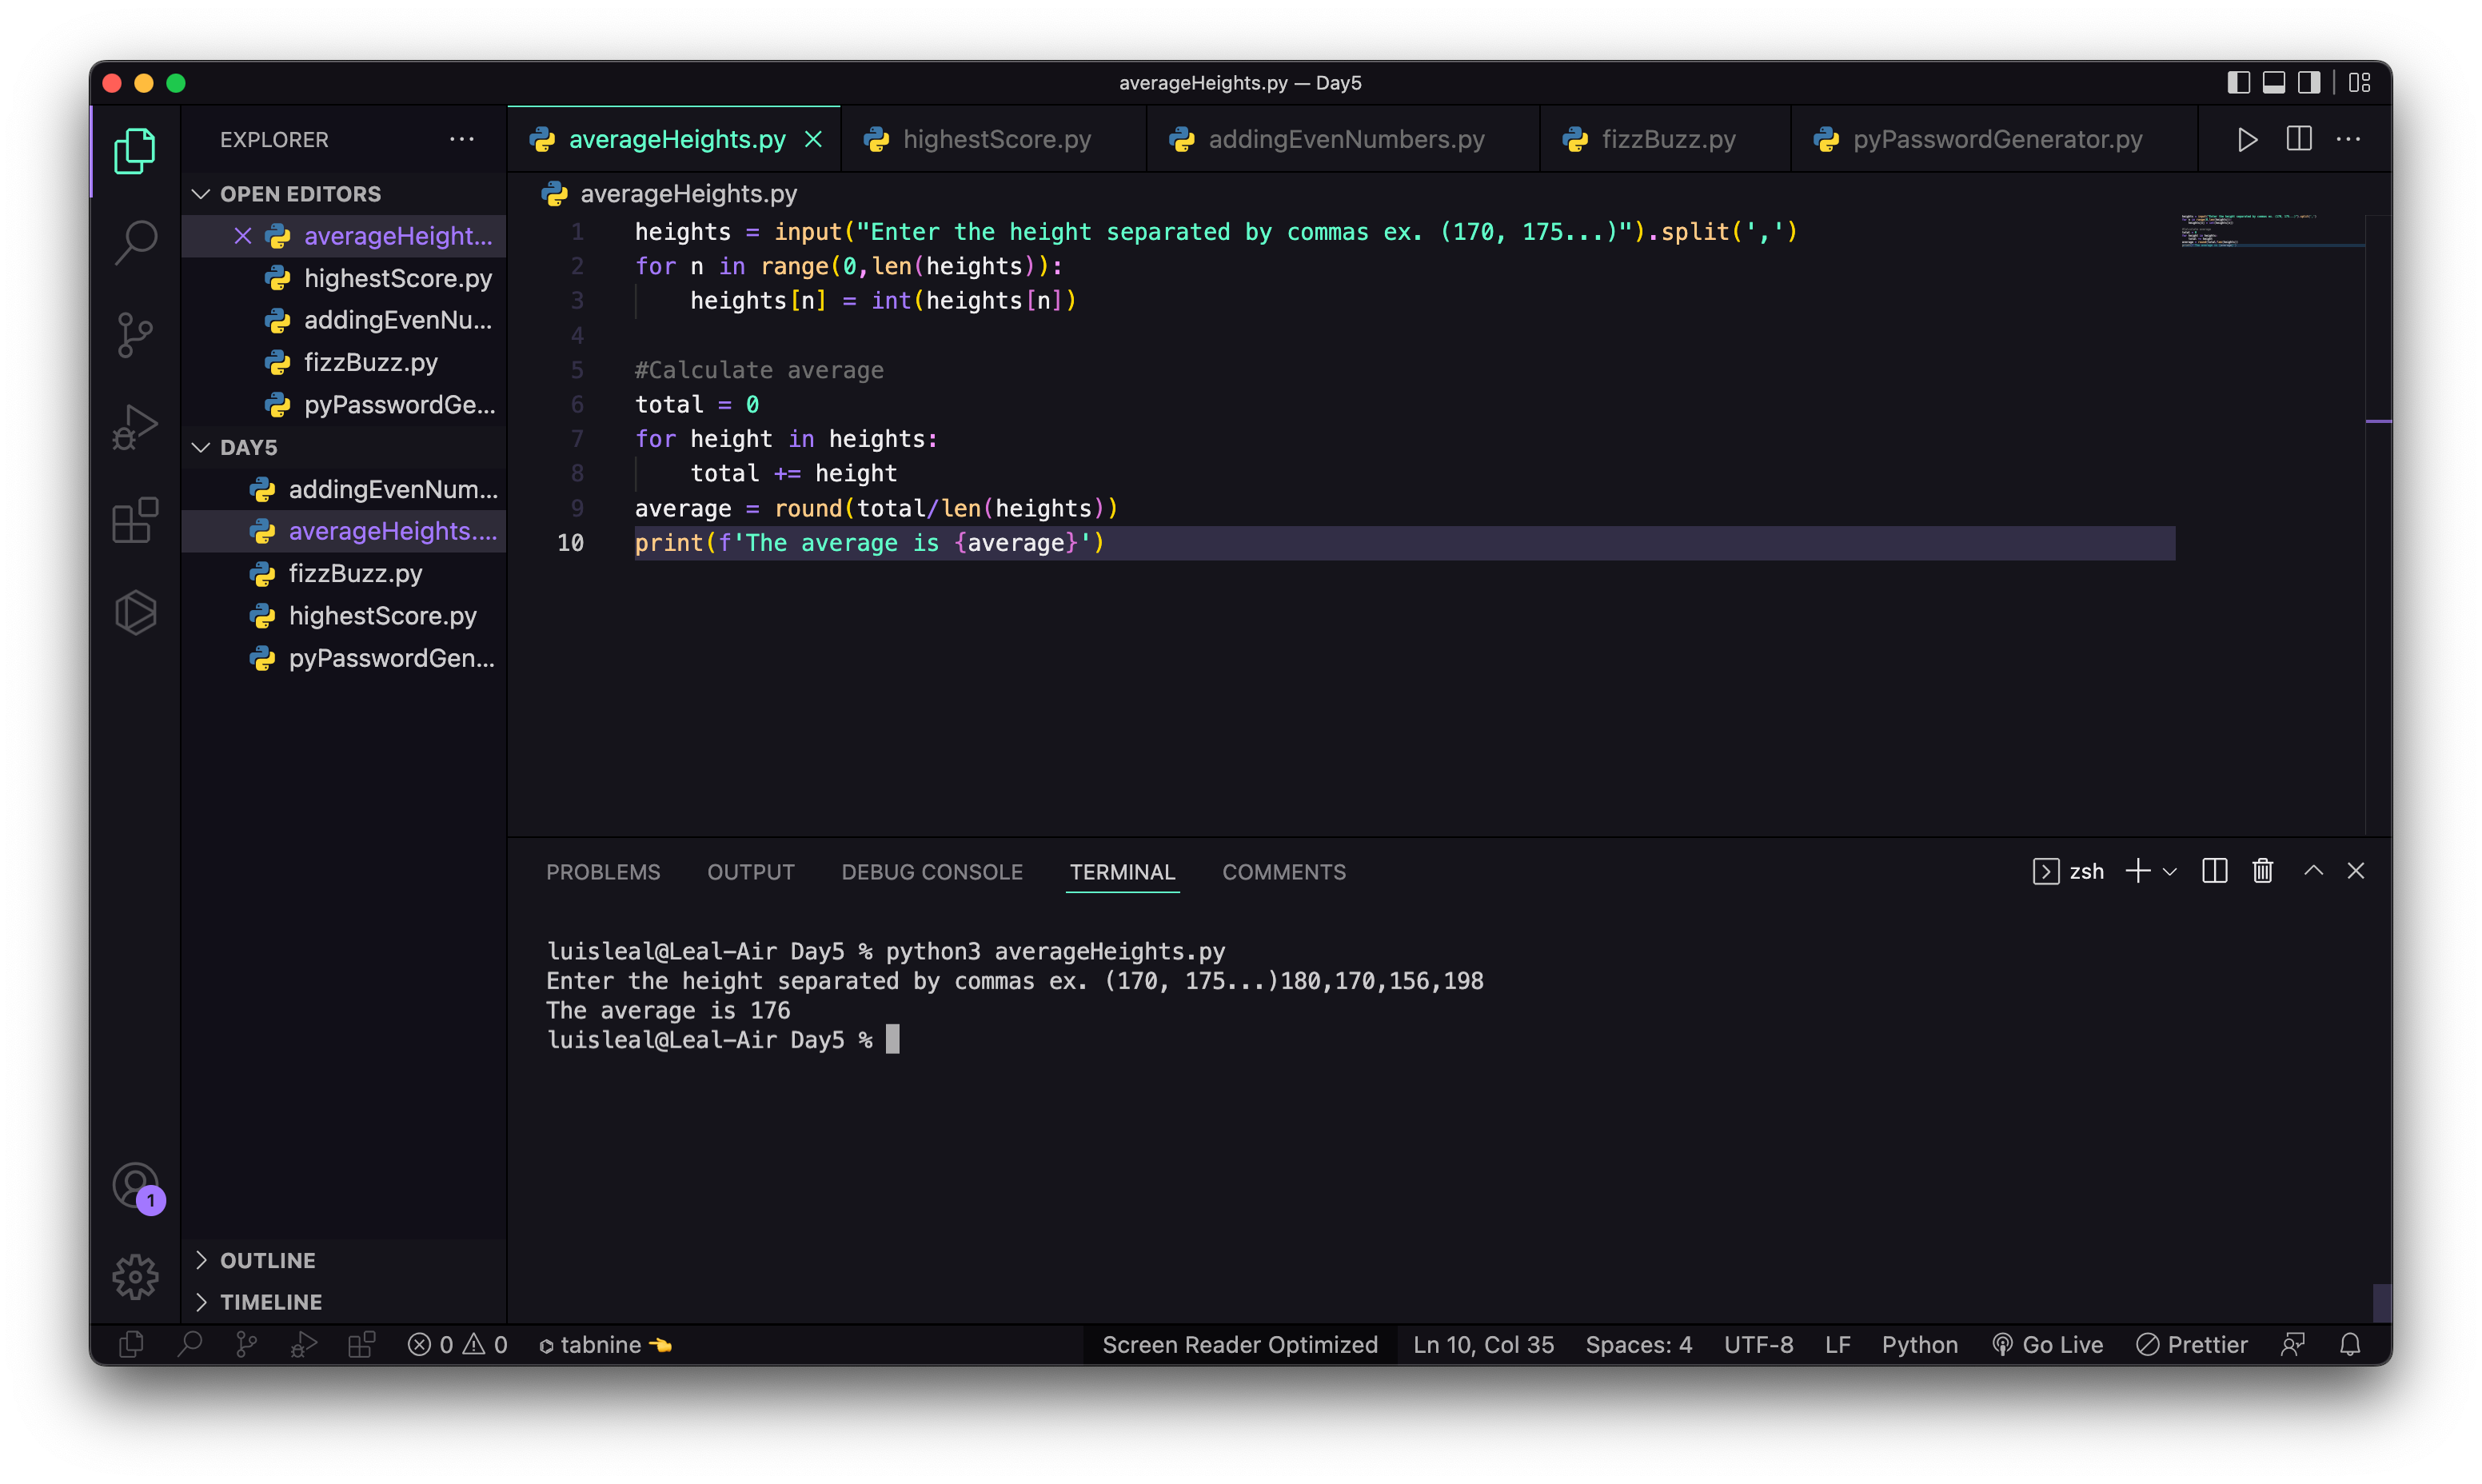Switch to addingEvenNumbers.py editor tab
Viewport: 2482px width, 1484px height.
tap(1344, 139)
